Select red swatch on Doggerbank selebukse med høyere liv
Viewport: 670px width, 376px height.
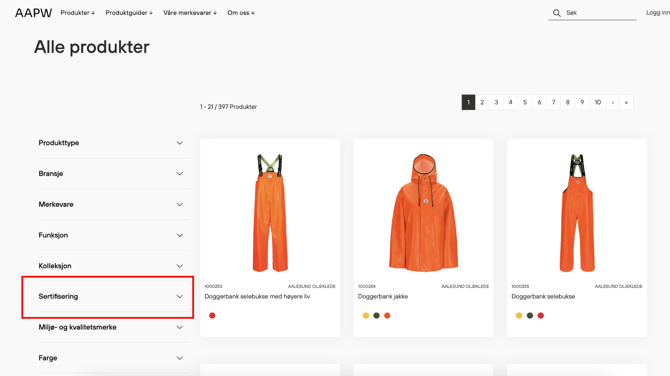(212, 316)
